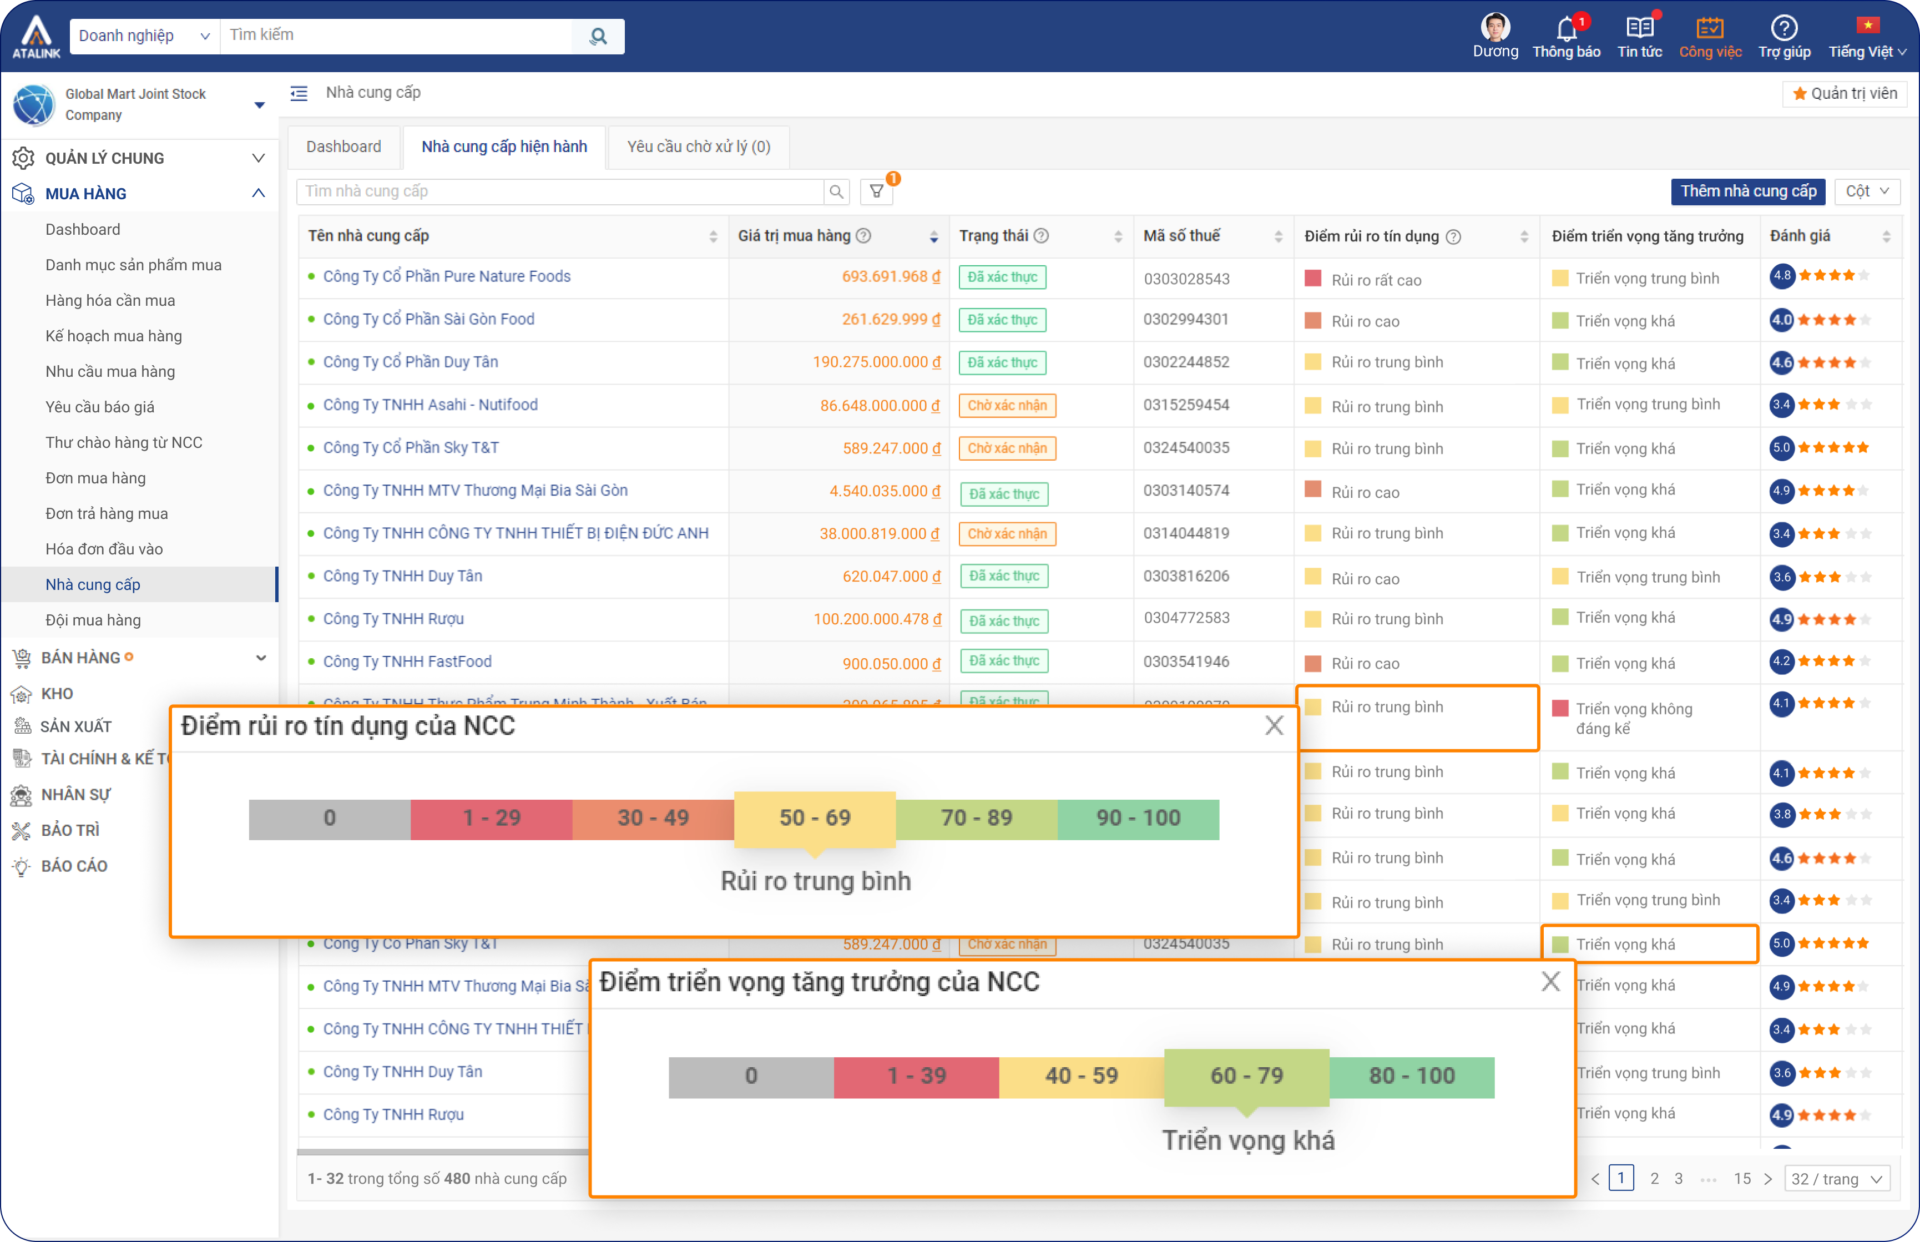Select the 60 - 79 growth score segment
The image size is (1920, 1242).
pos(1246,1076)
